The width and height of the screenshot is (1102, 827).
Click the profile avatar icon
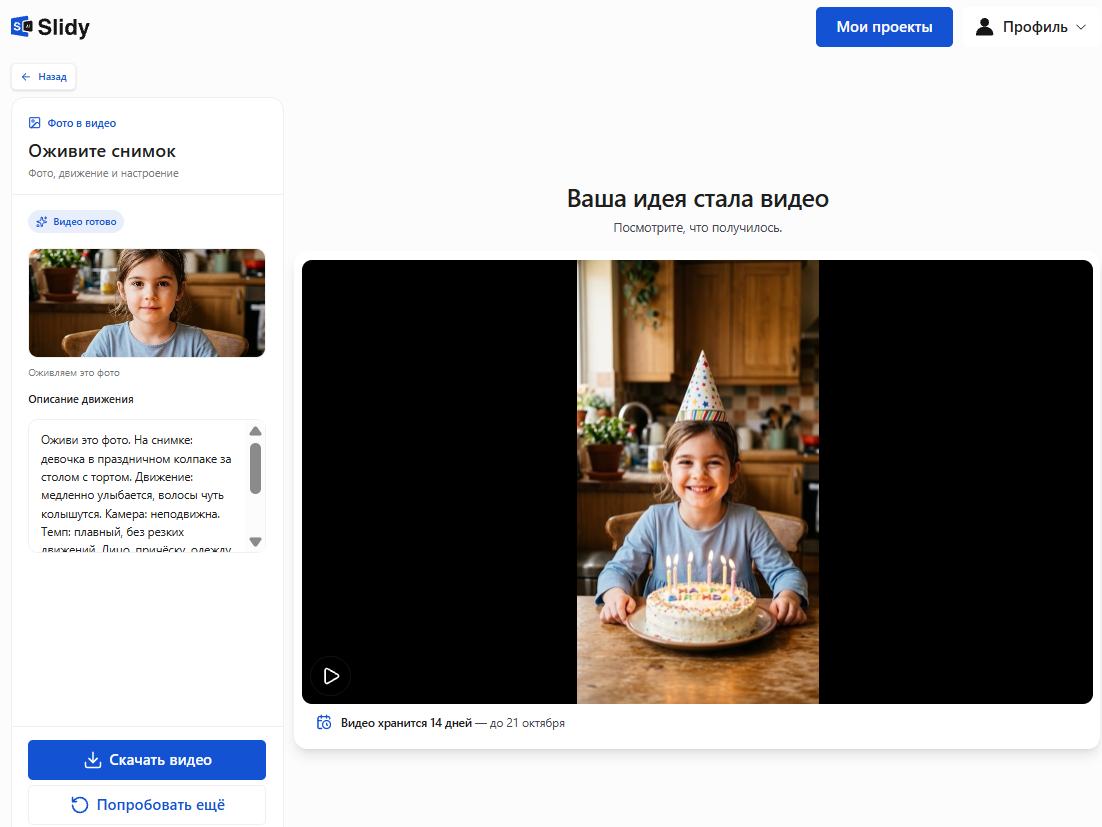[985, 27]
